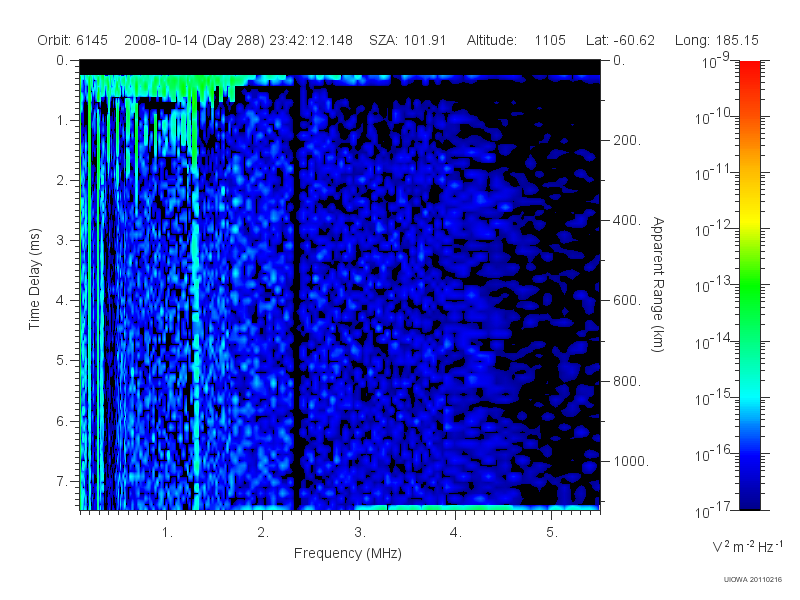
Task: Click the 'Apparent Range (km)' axis label
Action: click(658, 284)
